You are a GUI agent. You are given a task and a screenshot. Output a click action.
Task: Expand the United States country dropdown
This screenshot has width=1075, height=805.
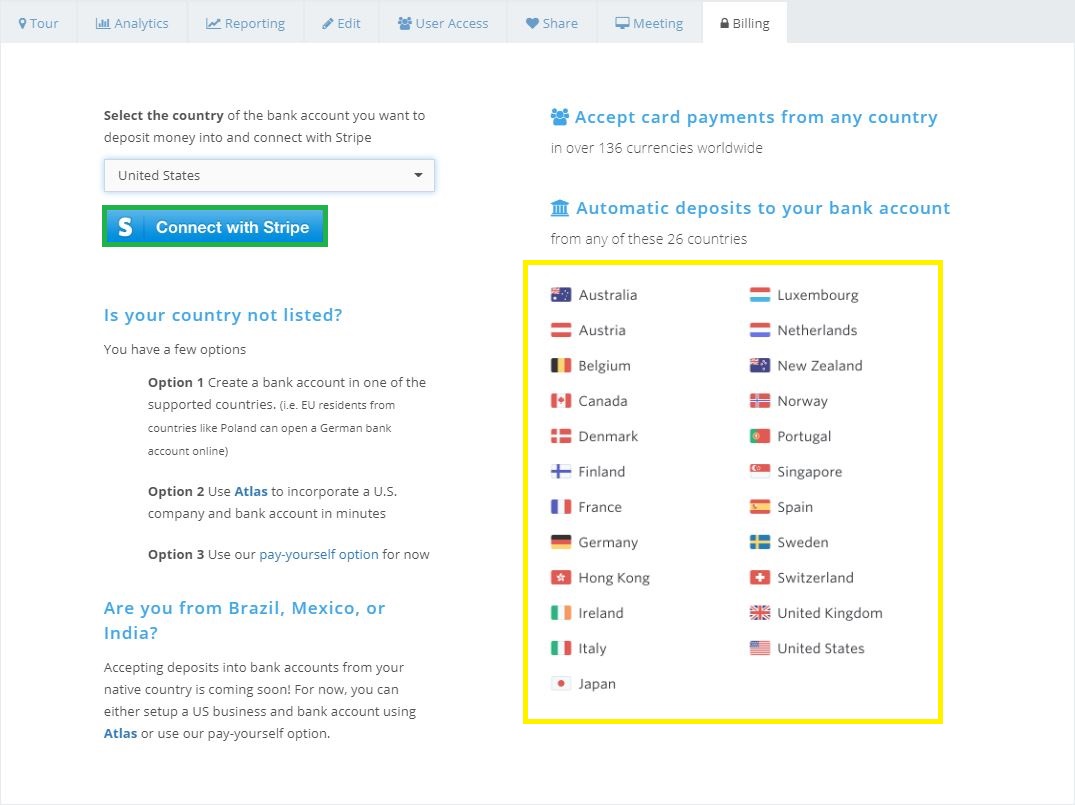(269, 176)
